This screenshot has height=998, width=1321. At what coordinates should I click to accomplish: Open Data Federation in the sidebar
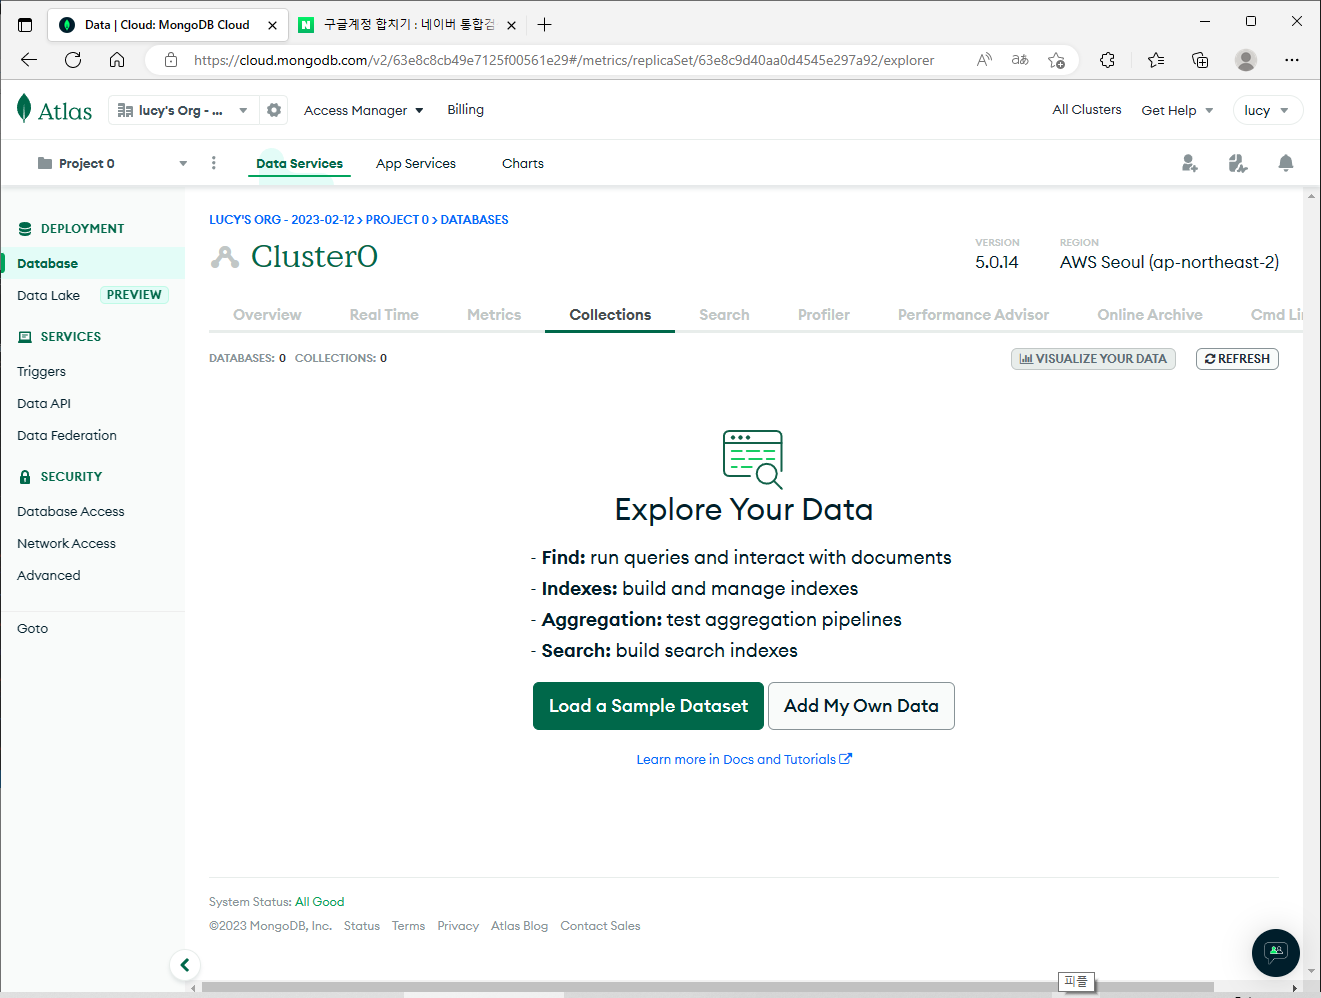point(67,435)
